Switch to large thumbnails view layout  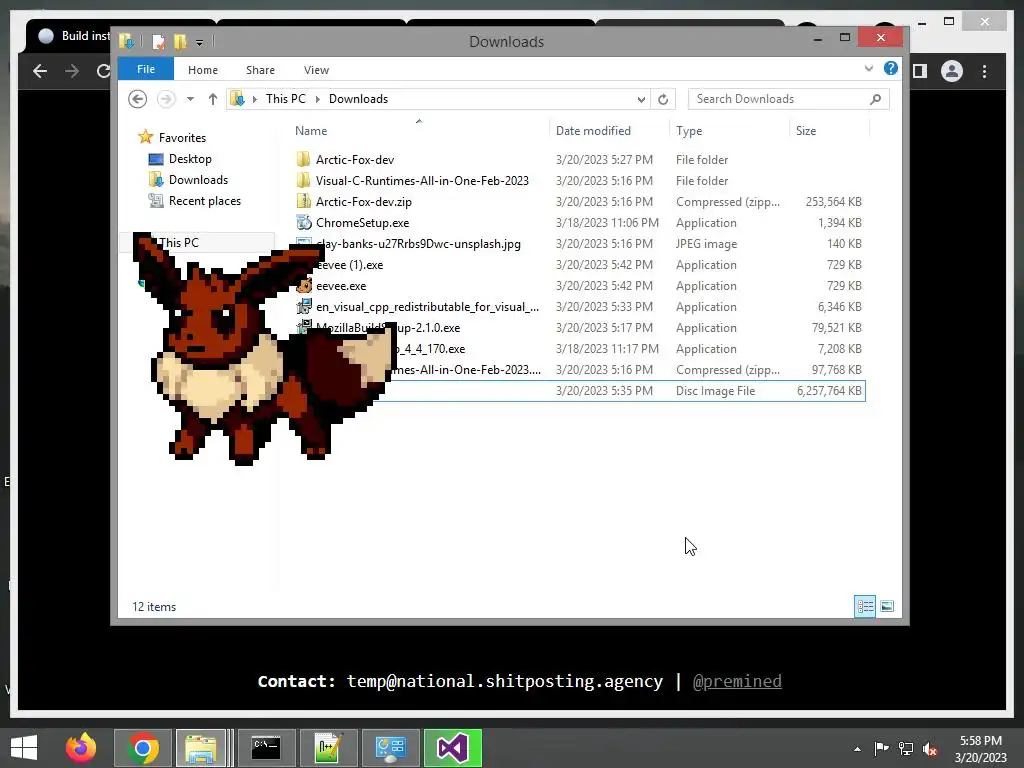[887, 607]
